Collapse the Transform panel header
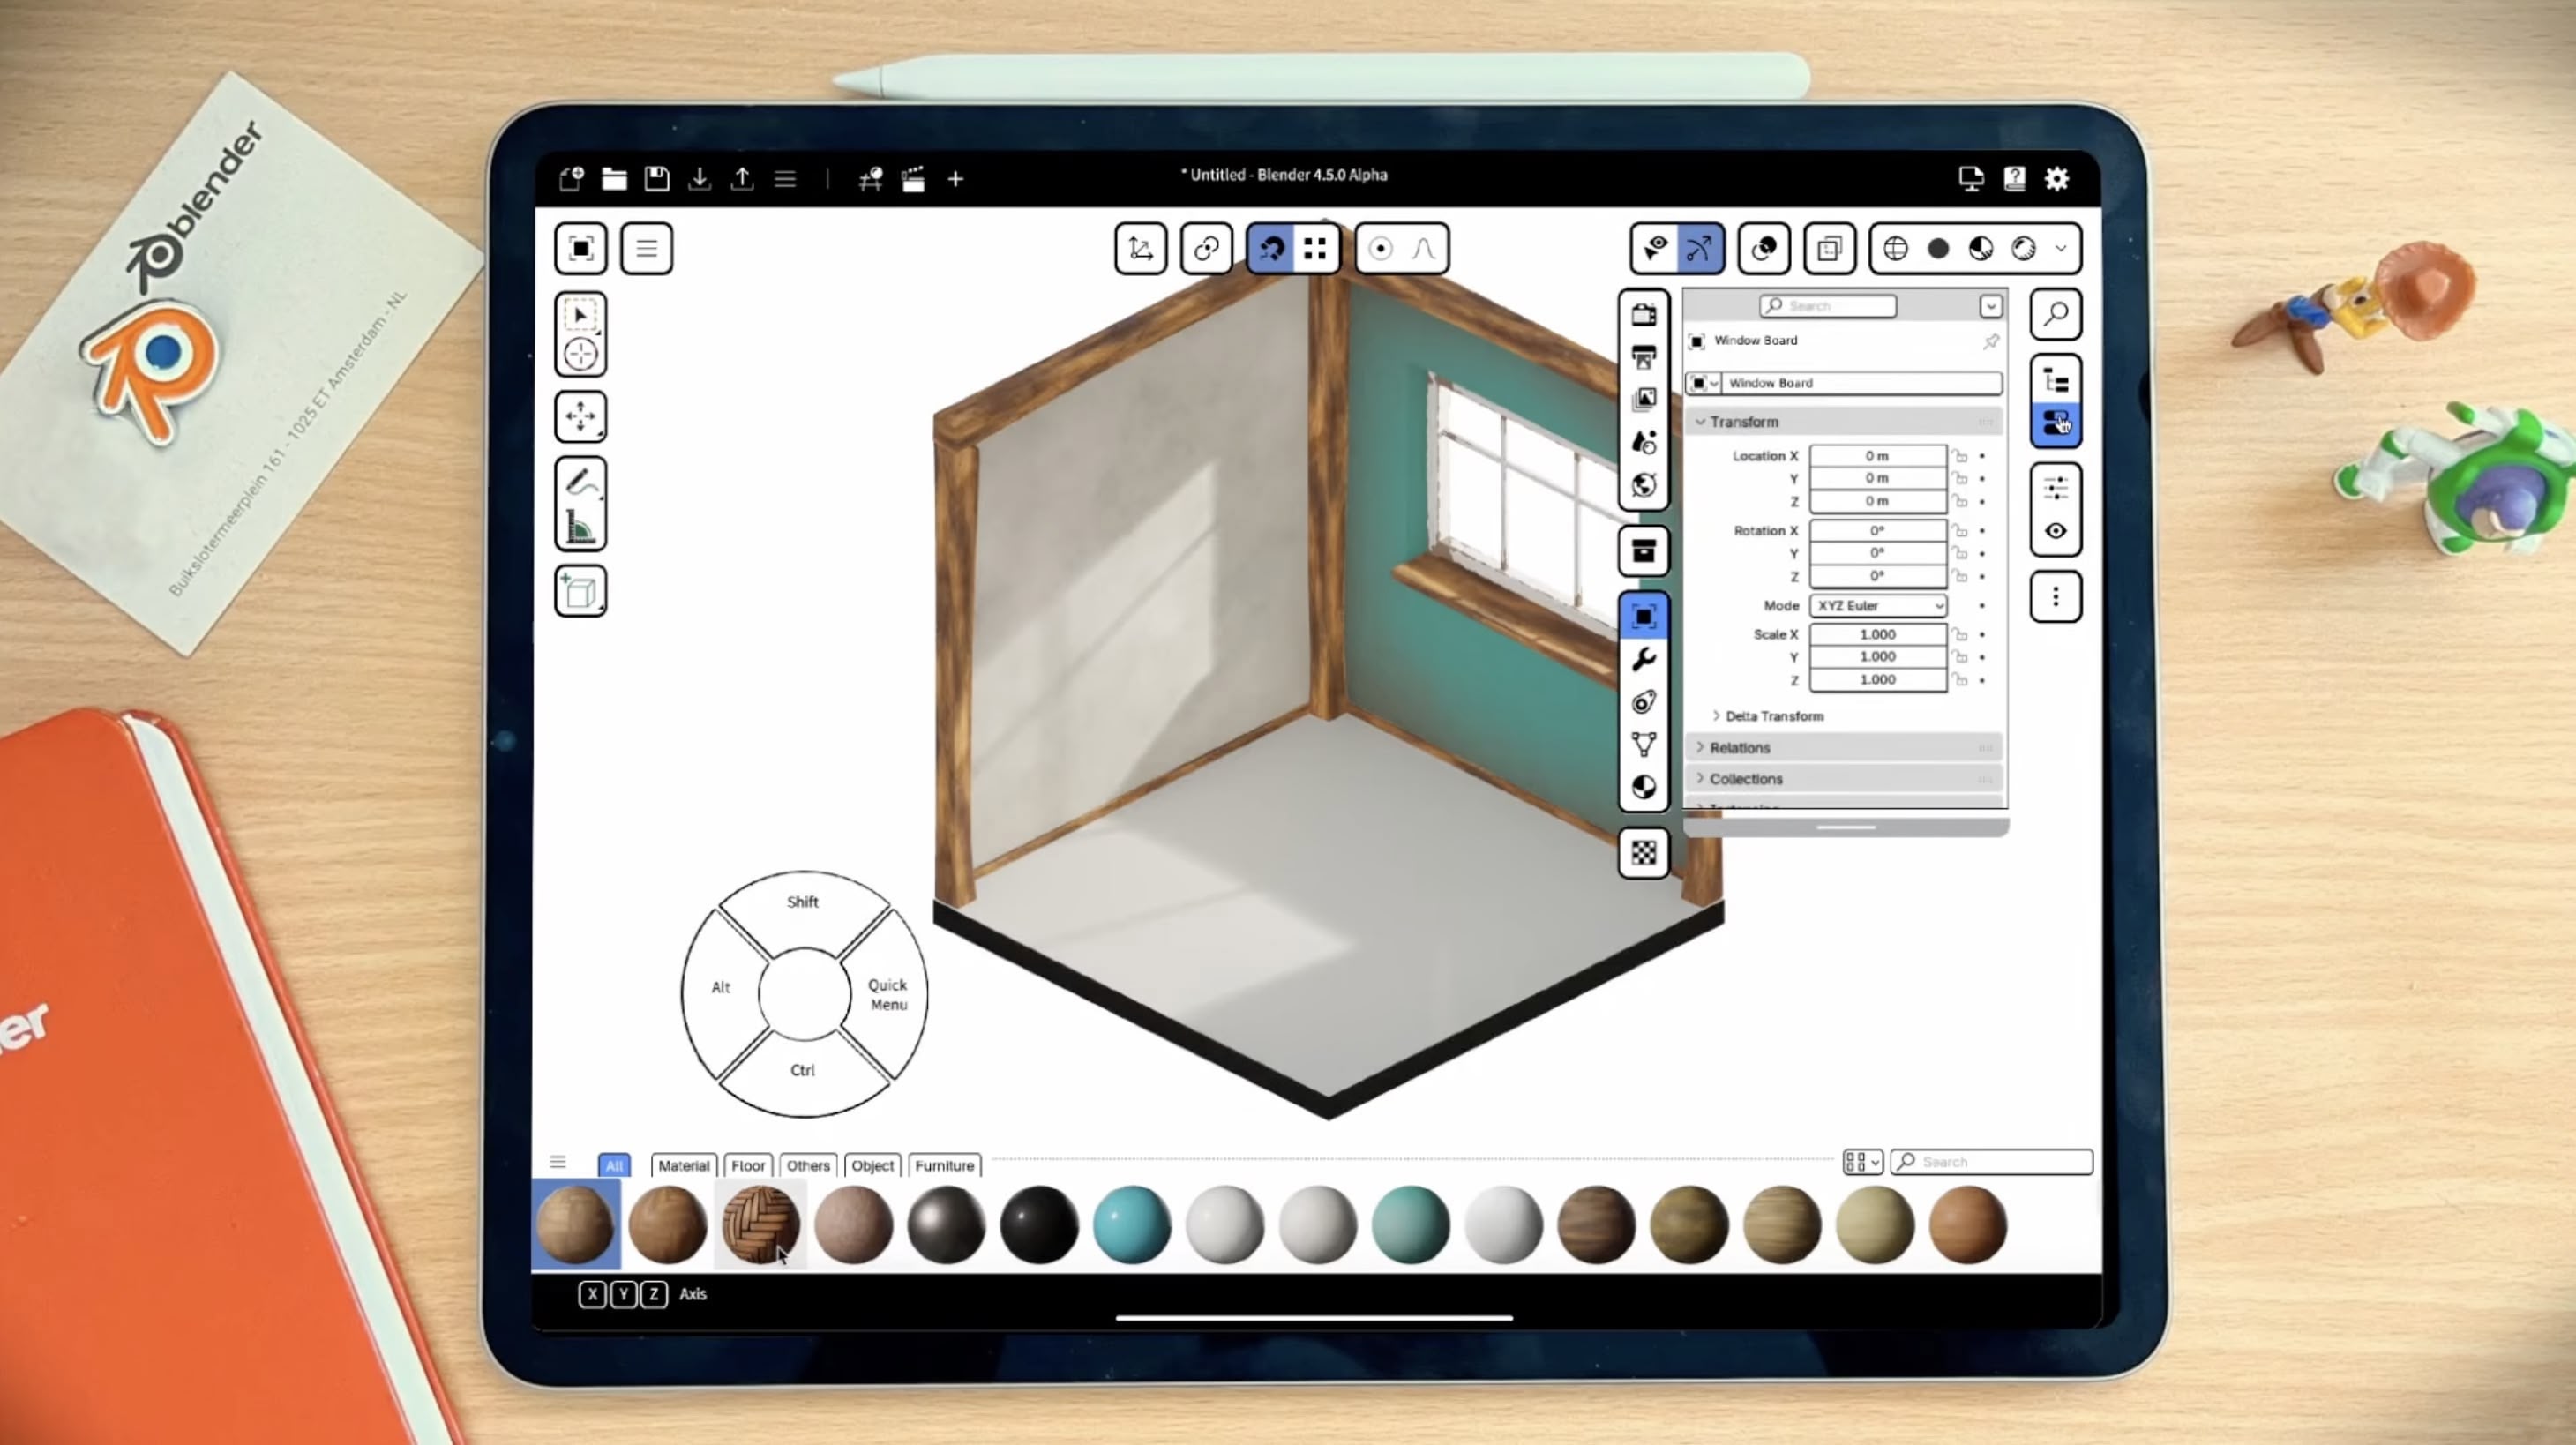Screen dimensions: 2576x1445 [1744, 421]
